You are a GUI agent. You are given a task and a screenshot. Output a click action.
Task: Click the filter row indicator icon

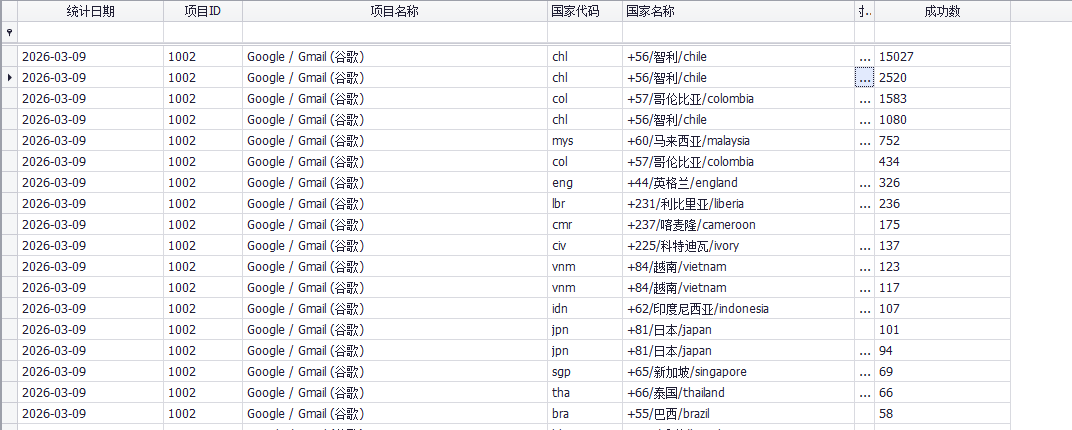(x=9, y=33)
